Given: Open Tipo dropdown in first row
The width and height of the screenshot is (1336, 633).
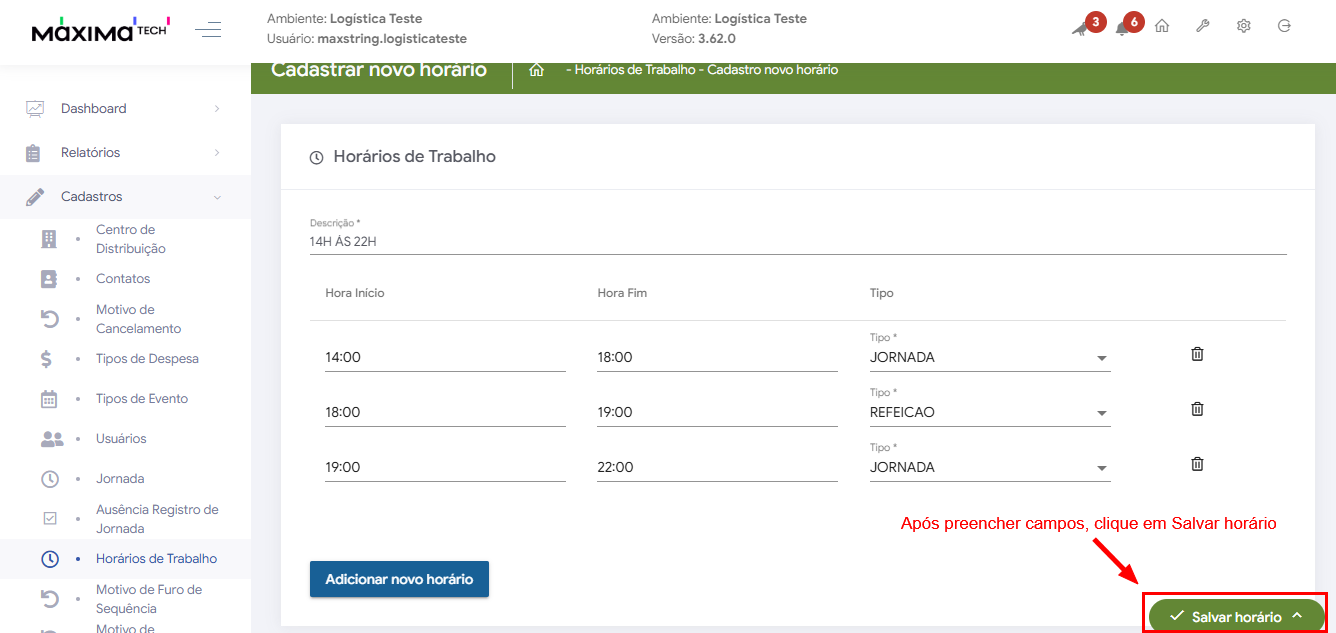Looking at the screenshot, I should tap(990, 358).
